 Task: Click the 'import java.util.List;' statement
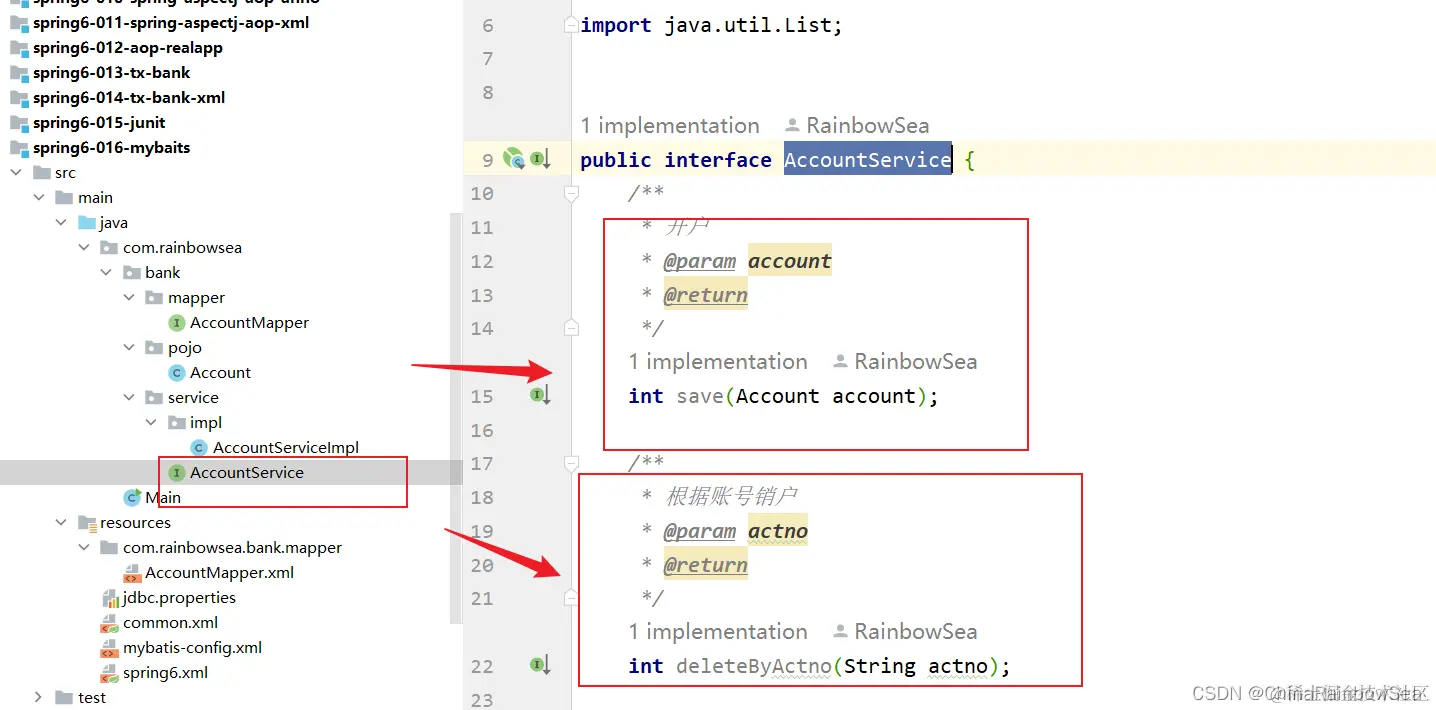(711, 25)
